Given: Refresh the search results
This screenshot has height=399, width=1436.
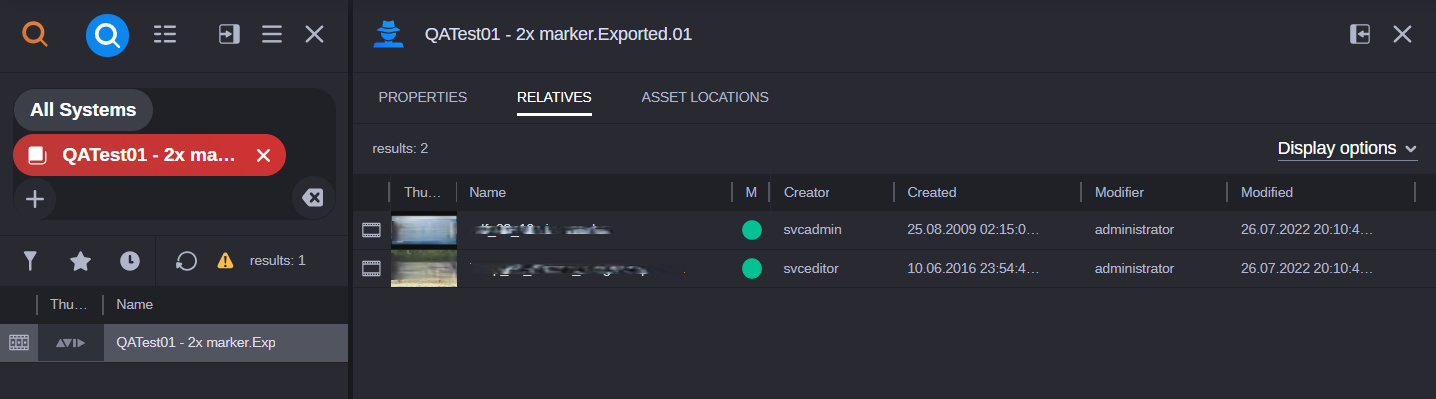Looking at the screenshot, I should (x=186, y=261).
